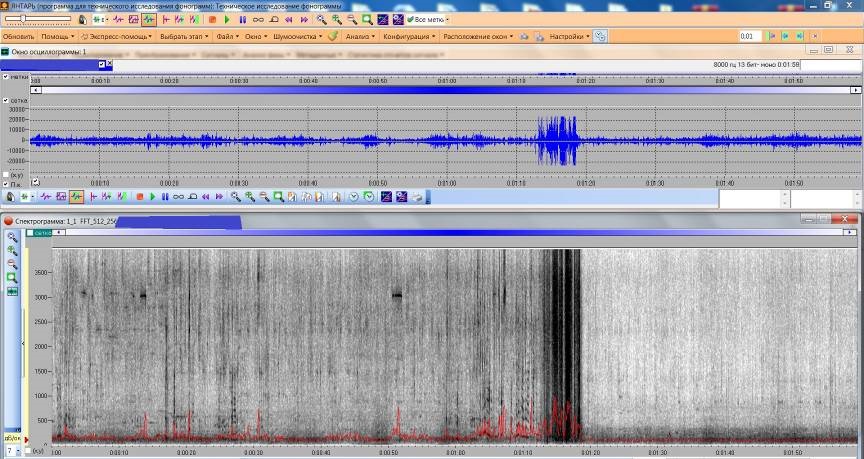
Task: Fast-forward using the top toolbar's double-right arrows
Action: coord(304,20)
